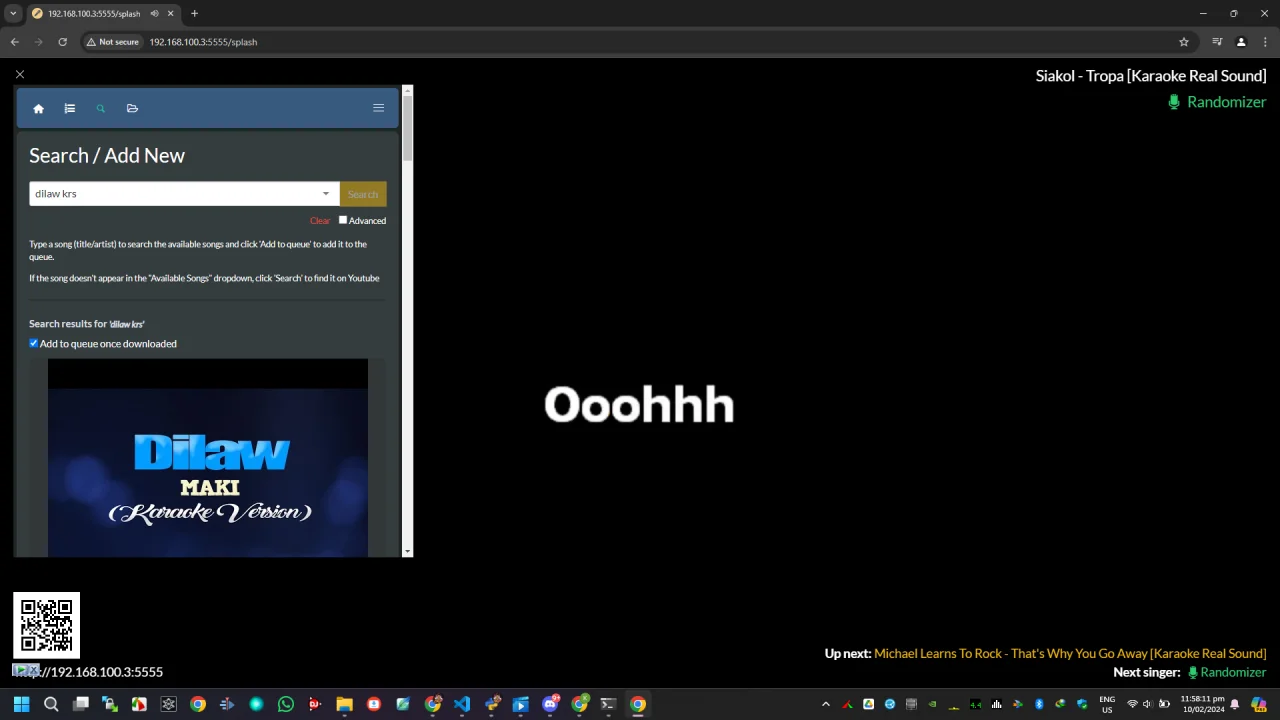The height and width of the screenshot is (720, 1280).
Task: Open the Chrome profile avatar icon
Action: pos(1241,42)
